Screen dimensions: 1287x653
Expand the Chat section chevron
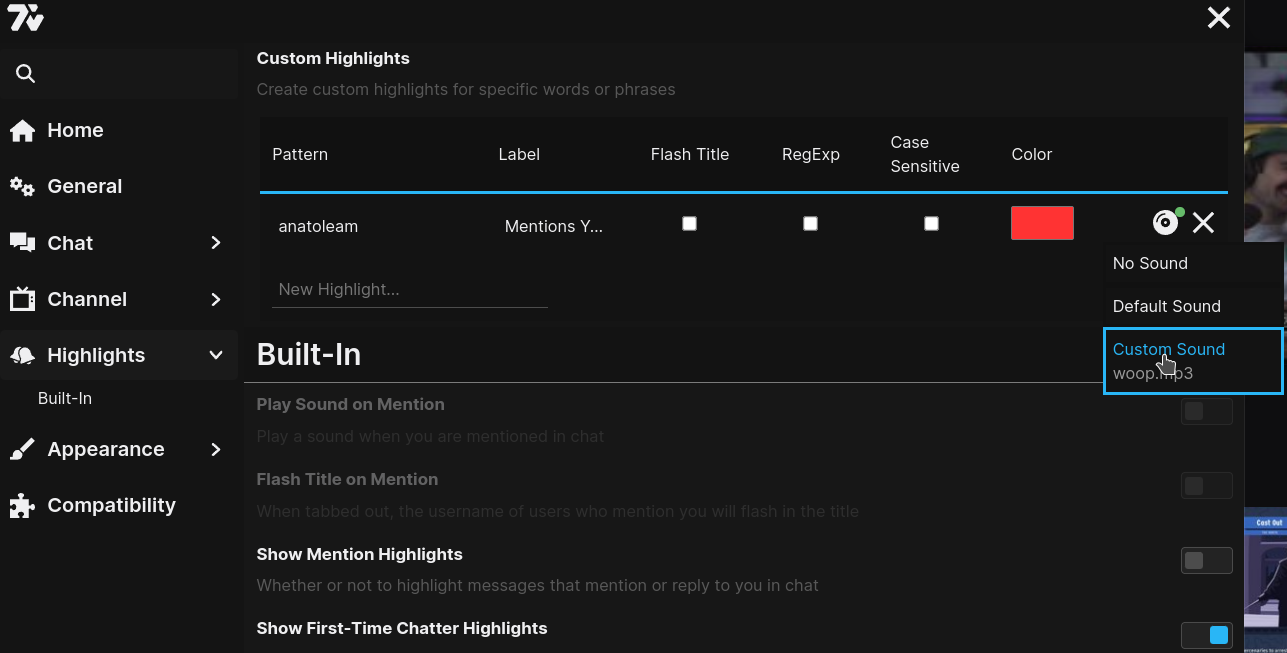point(216,243)
